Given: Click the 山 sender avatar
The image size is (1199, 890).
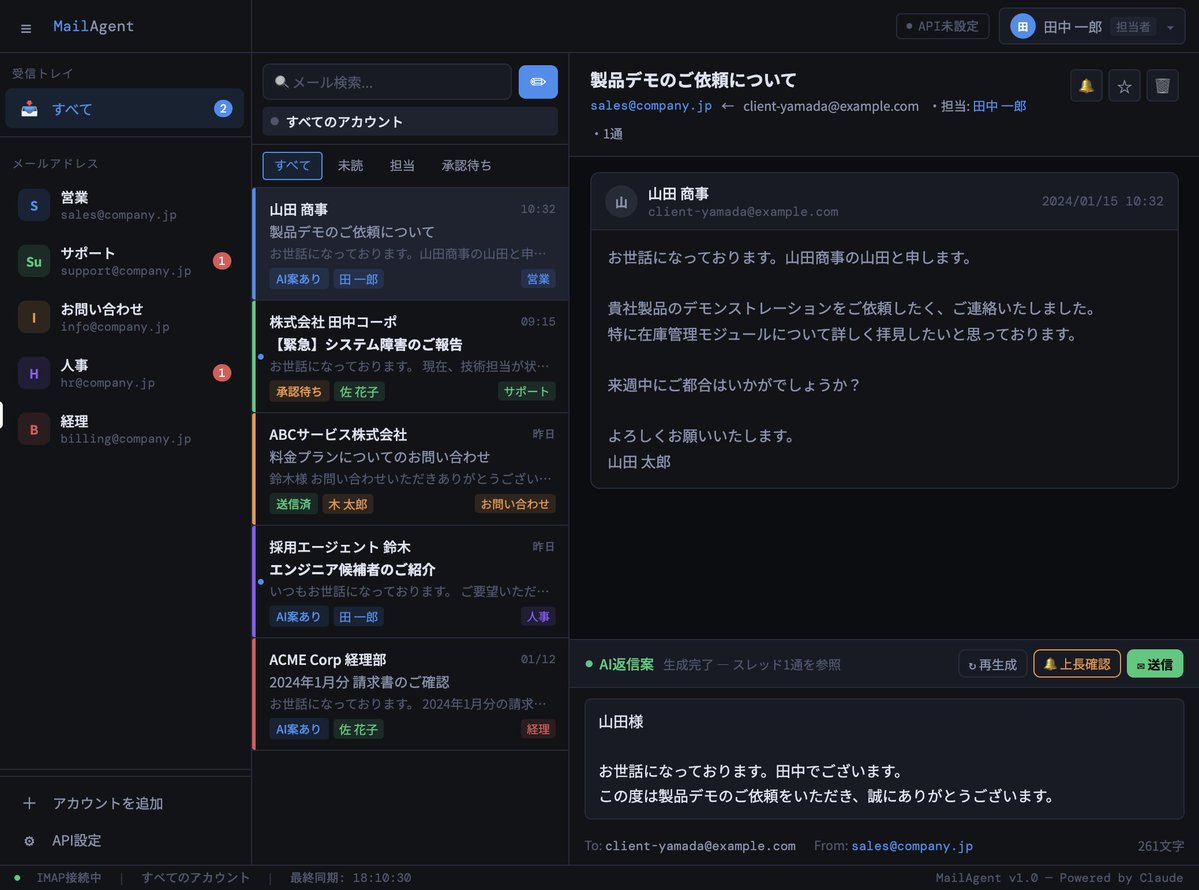Looking at the screenshot, I should 621,202.
